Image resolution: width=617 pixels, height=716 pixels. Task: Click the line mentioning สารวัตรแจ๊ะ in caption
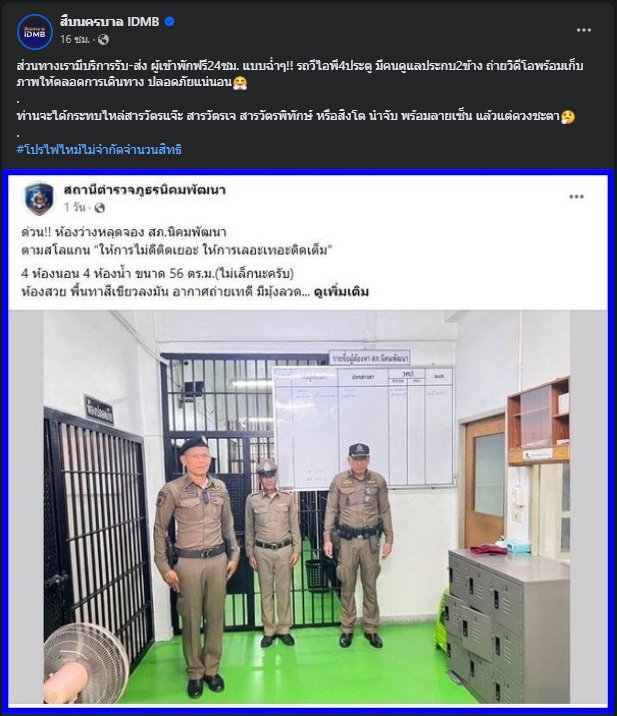[295, 116]
